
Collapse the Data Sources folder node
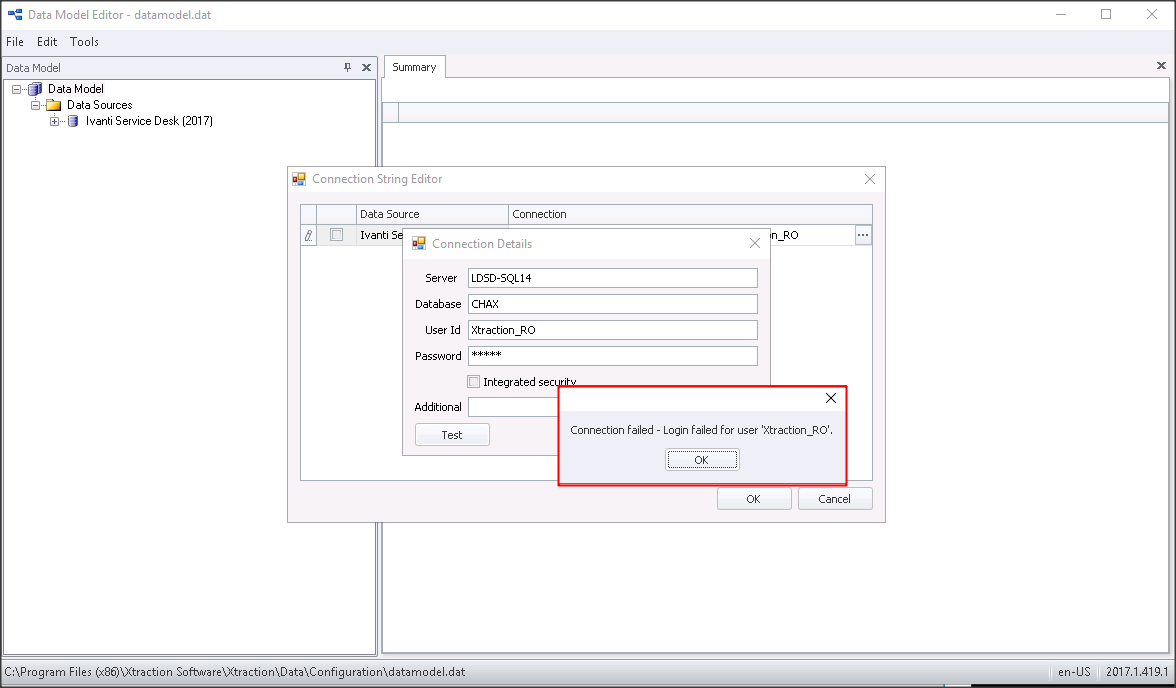35,104
